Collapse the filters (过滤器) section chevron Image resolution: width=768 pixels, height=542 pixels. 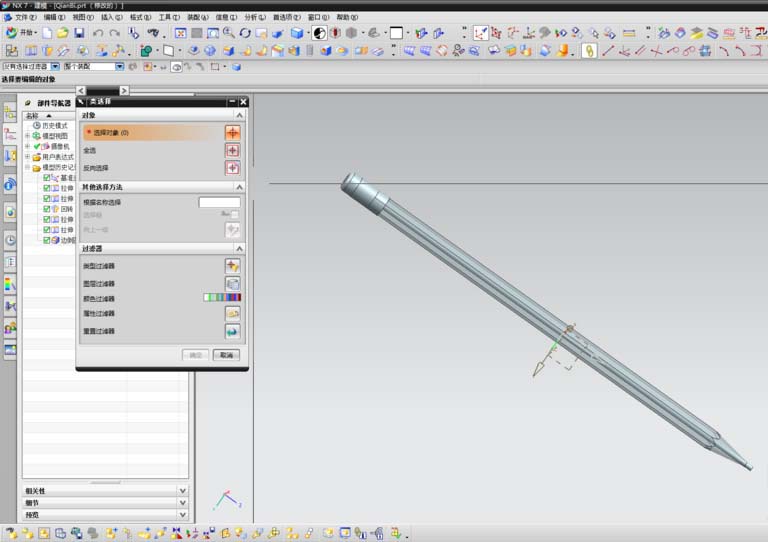point(239,248)
